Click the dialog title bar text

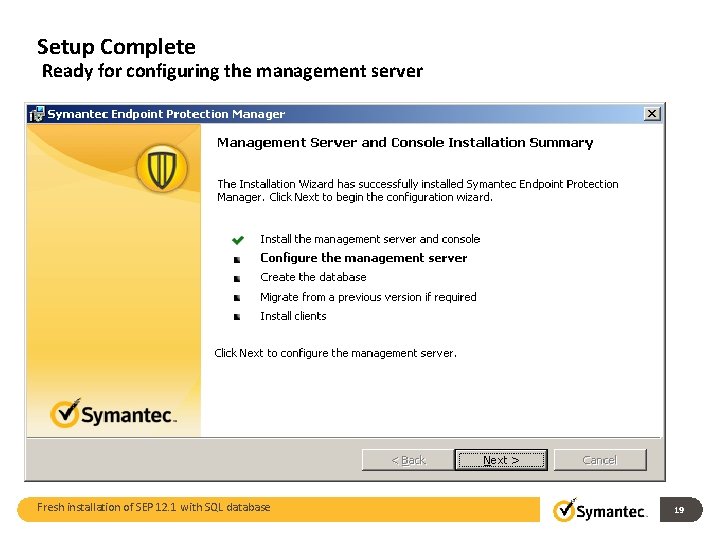click(x=166, y=114)
